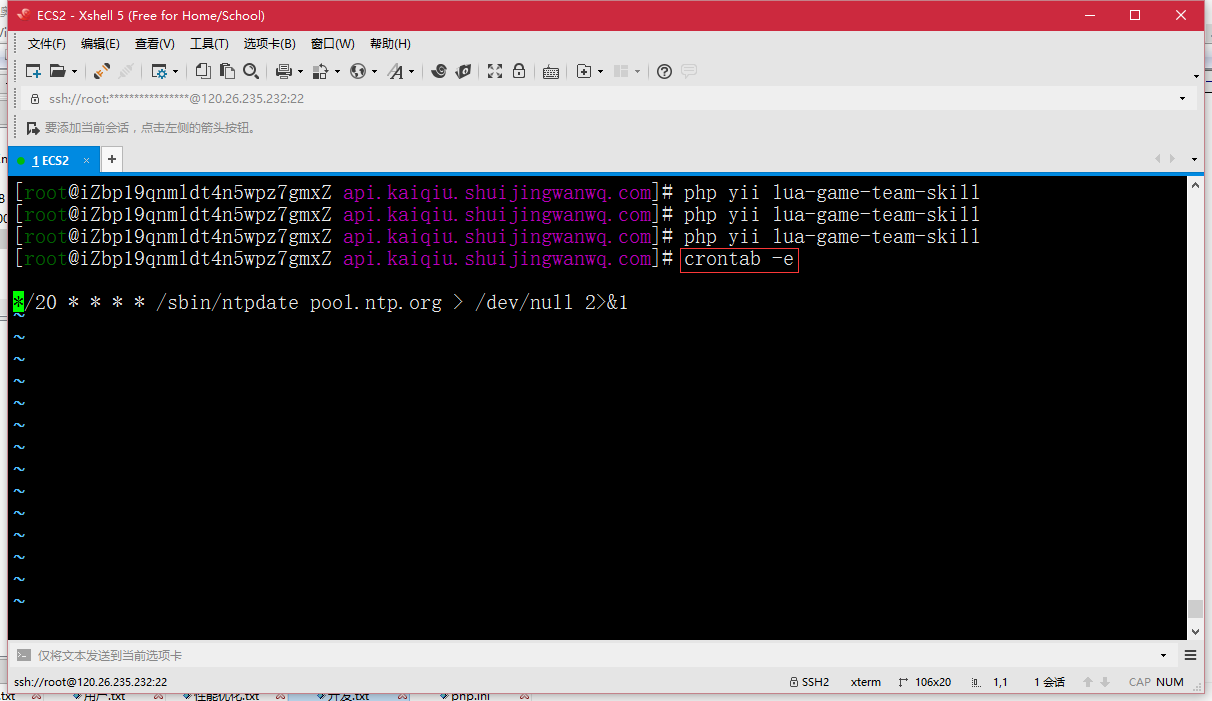
Task: Click the crontab ntpdate line in terminal
Action: 320,302
